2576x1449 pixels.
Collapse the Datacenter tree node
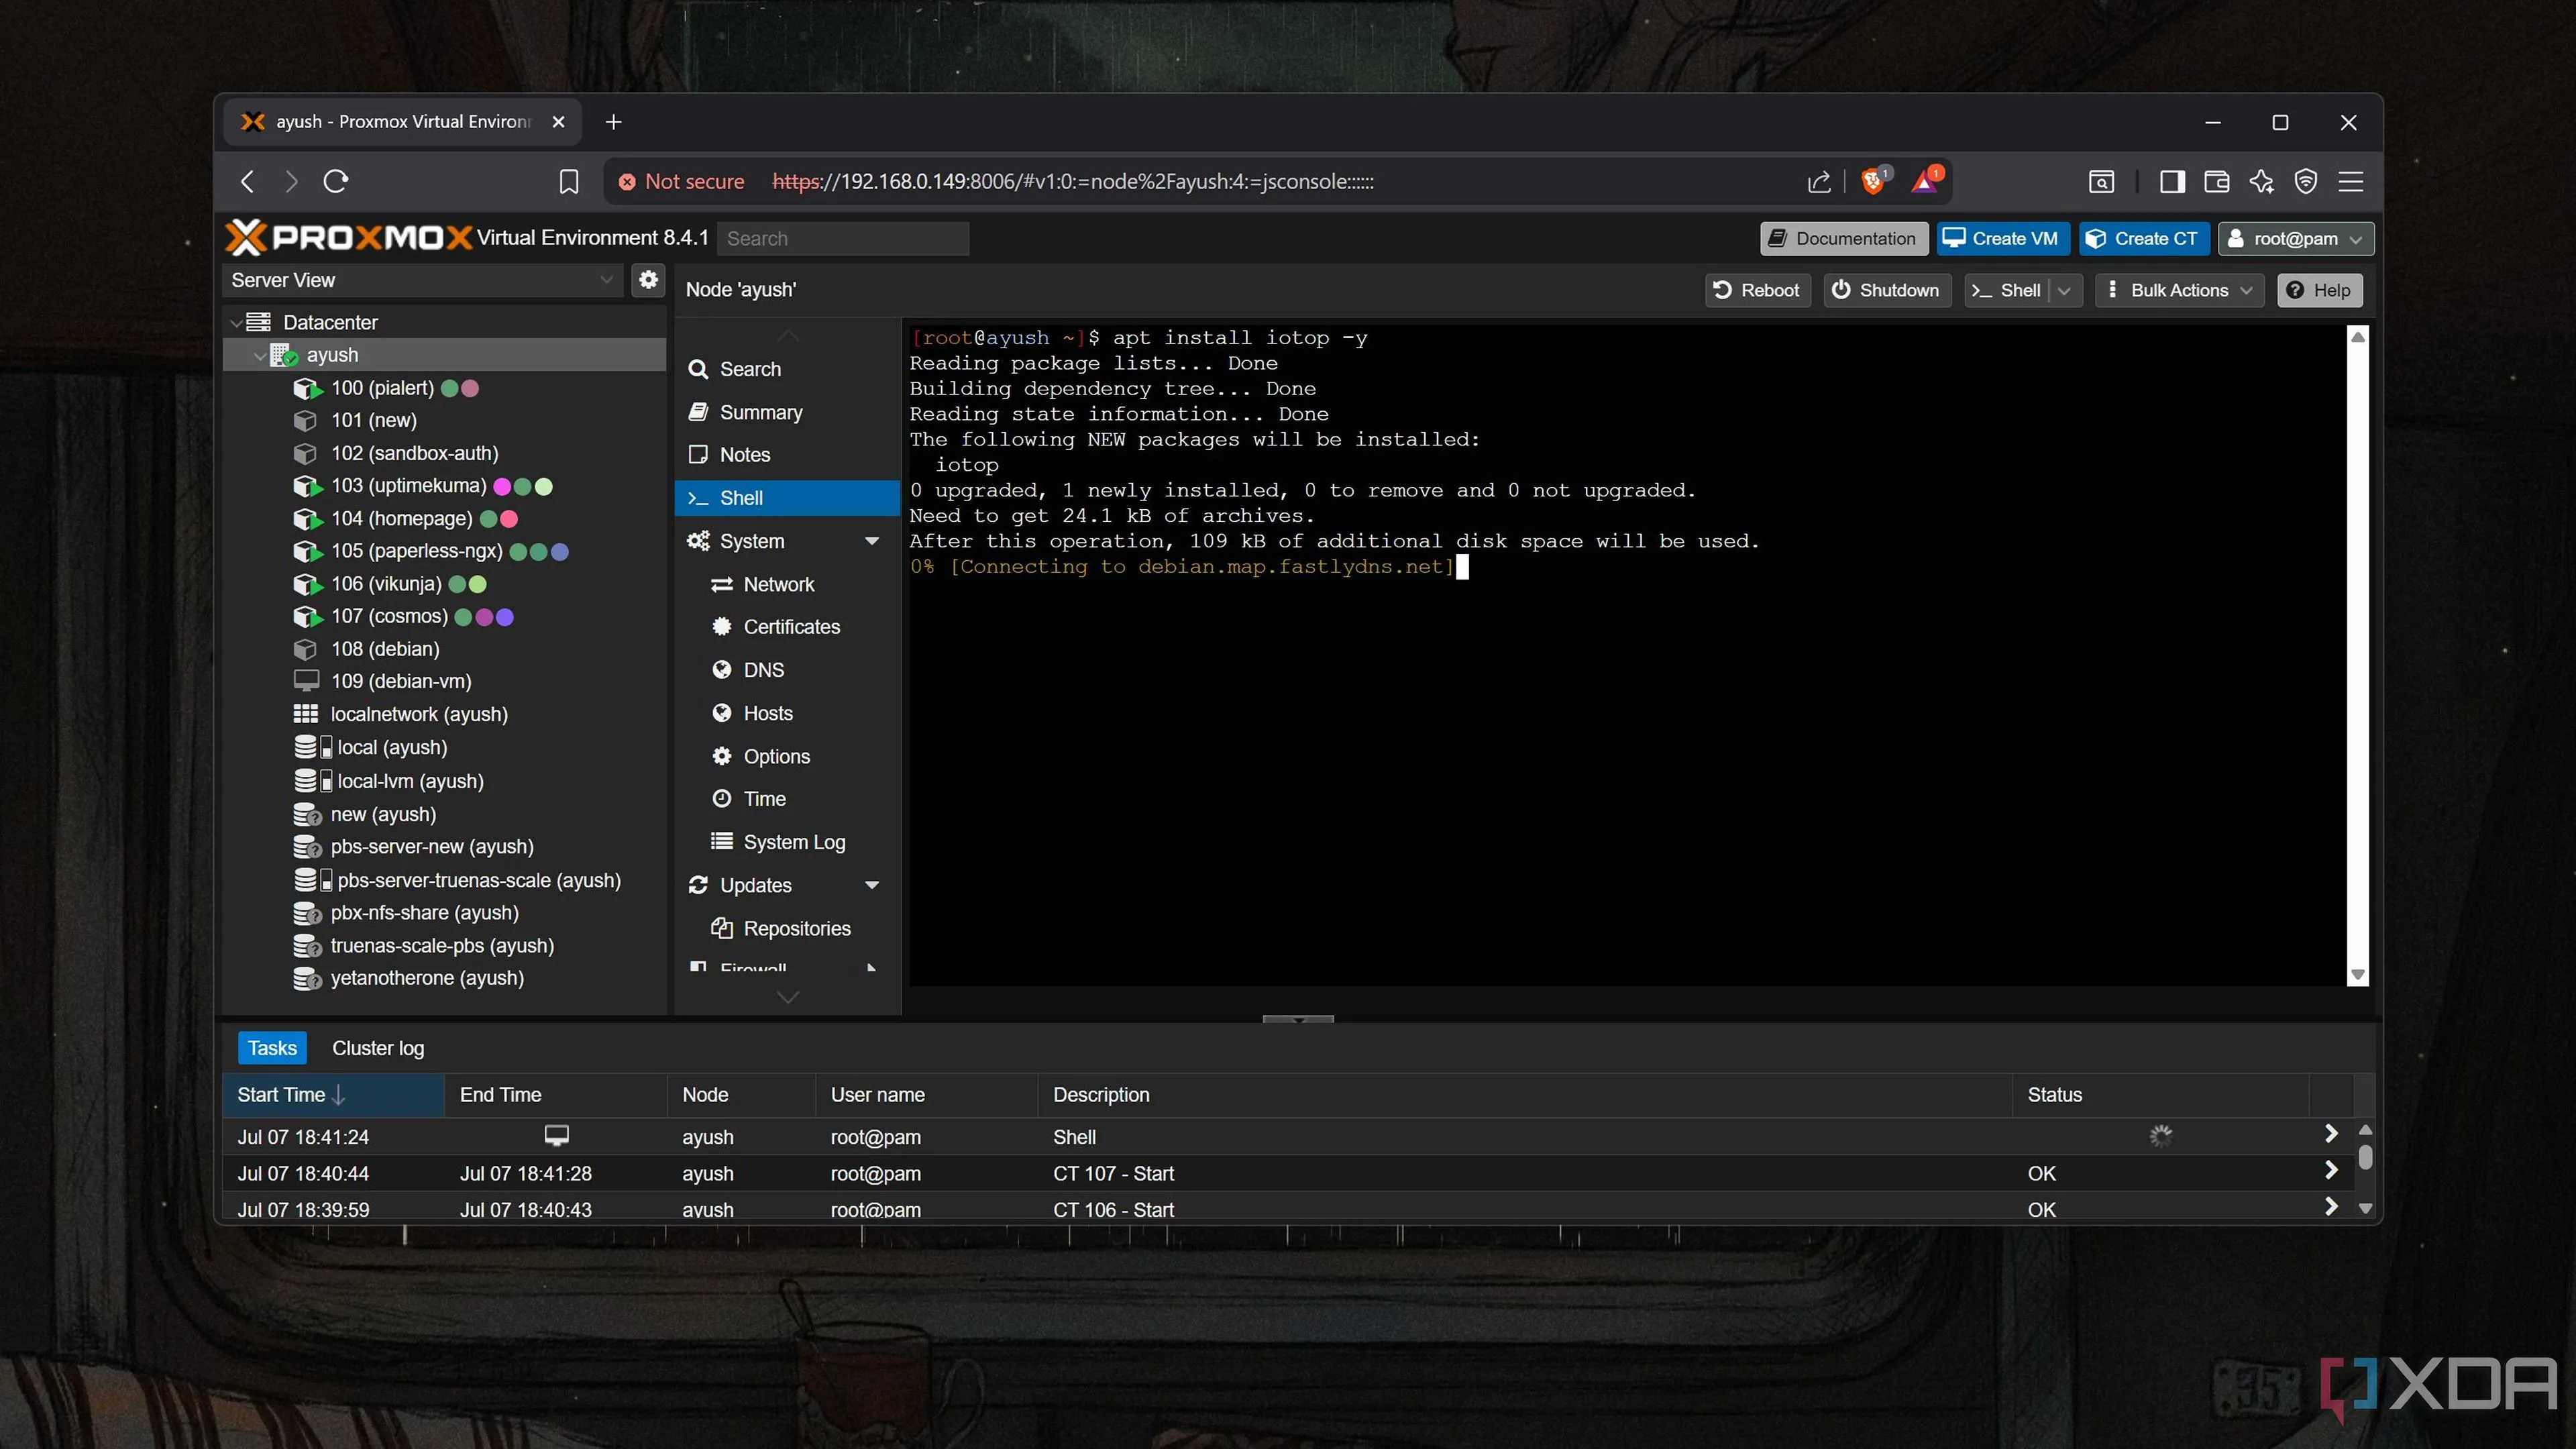click(x=236, y=323)
